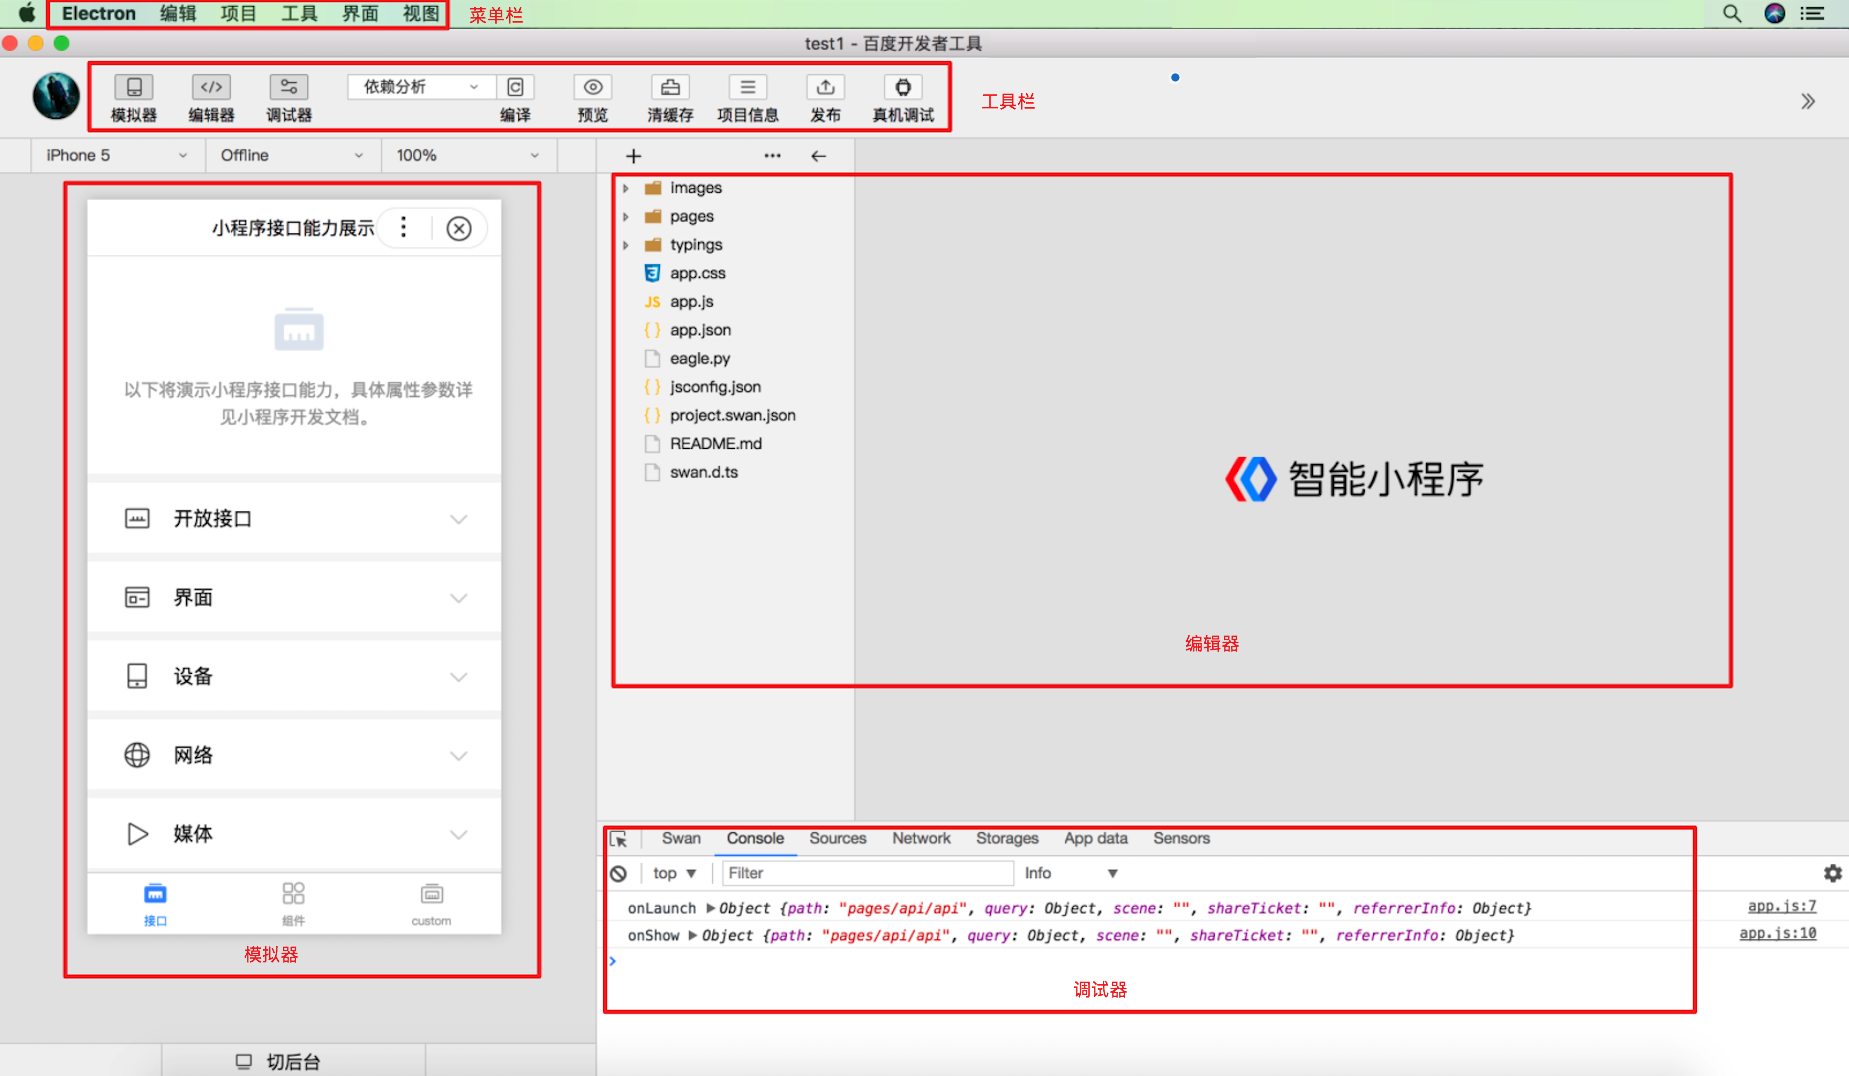Expand the 开放接口 section
Viewport: 1849px width, 1076px height.
tap(293, 518)
